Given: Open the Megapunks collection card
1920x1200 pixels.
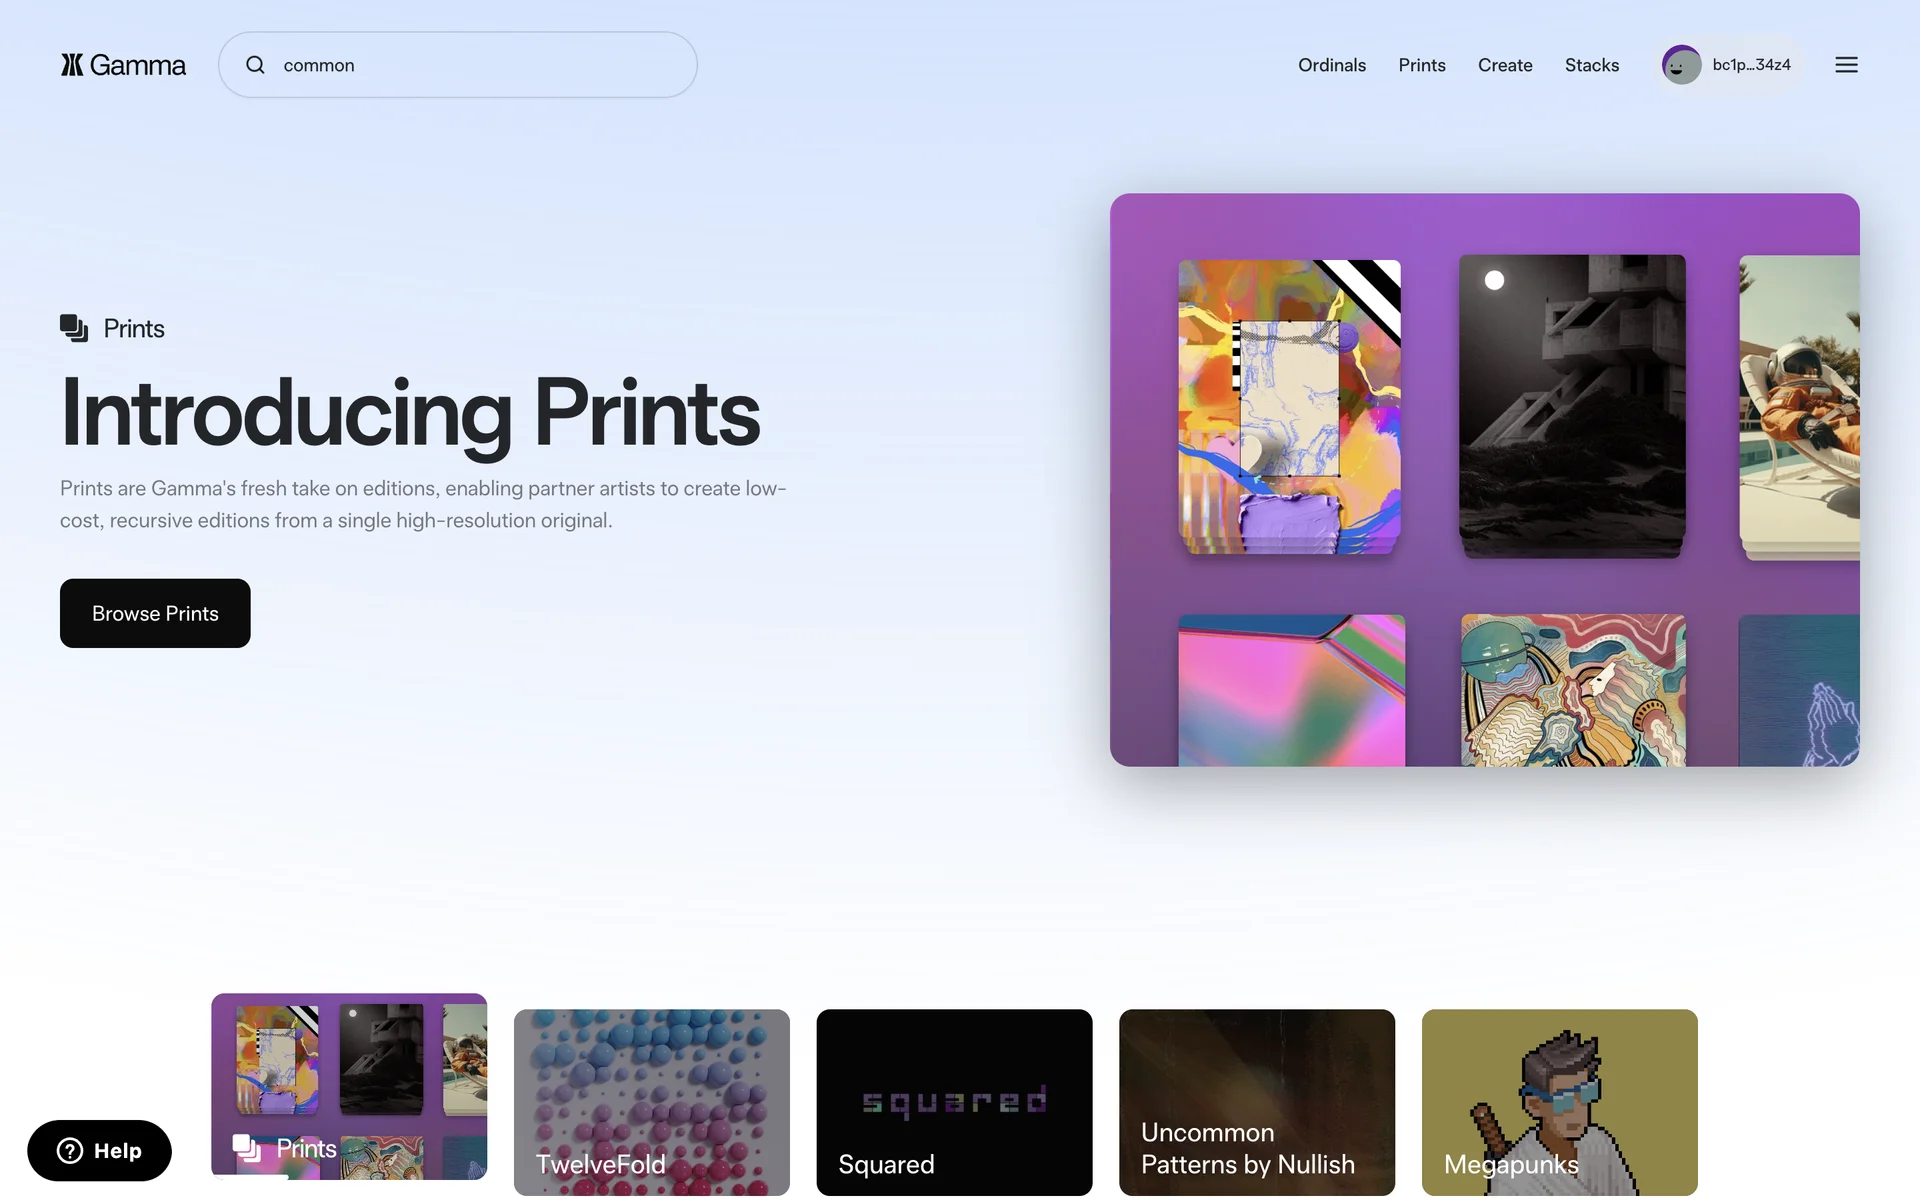Looking at the screenshot, I should coord(1560,1102).
